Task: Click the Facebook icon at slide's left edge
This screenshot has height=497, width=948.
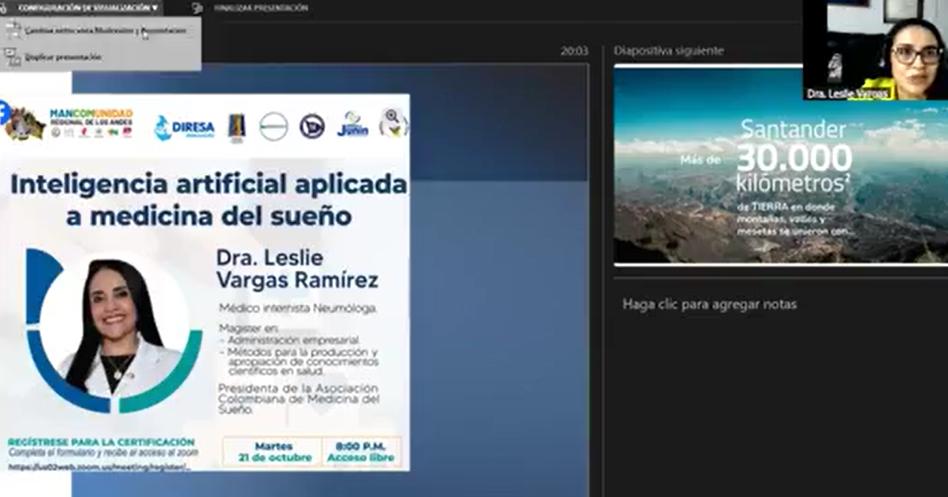Action: point(4,113)
